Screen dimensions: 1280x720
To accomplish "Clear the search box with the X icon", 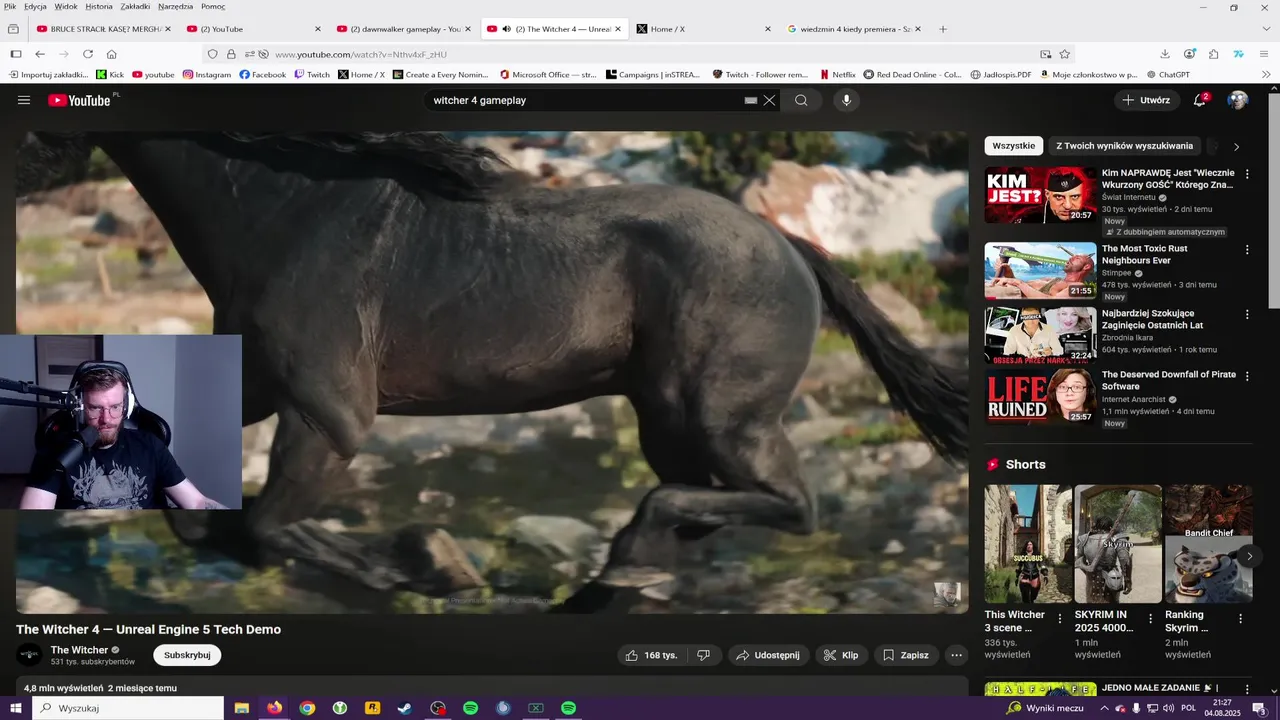I will point(769,100).
